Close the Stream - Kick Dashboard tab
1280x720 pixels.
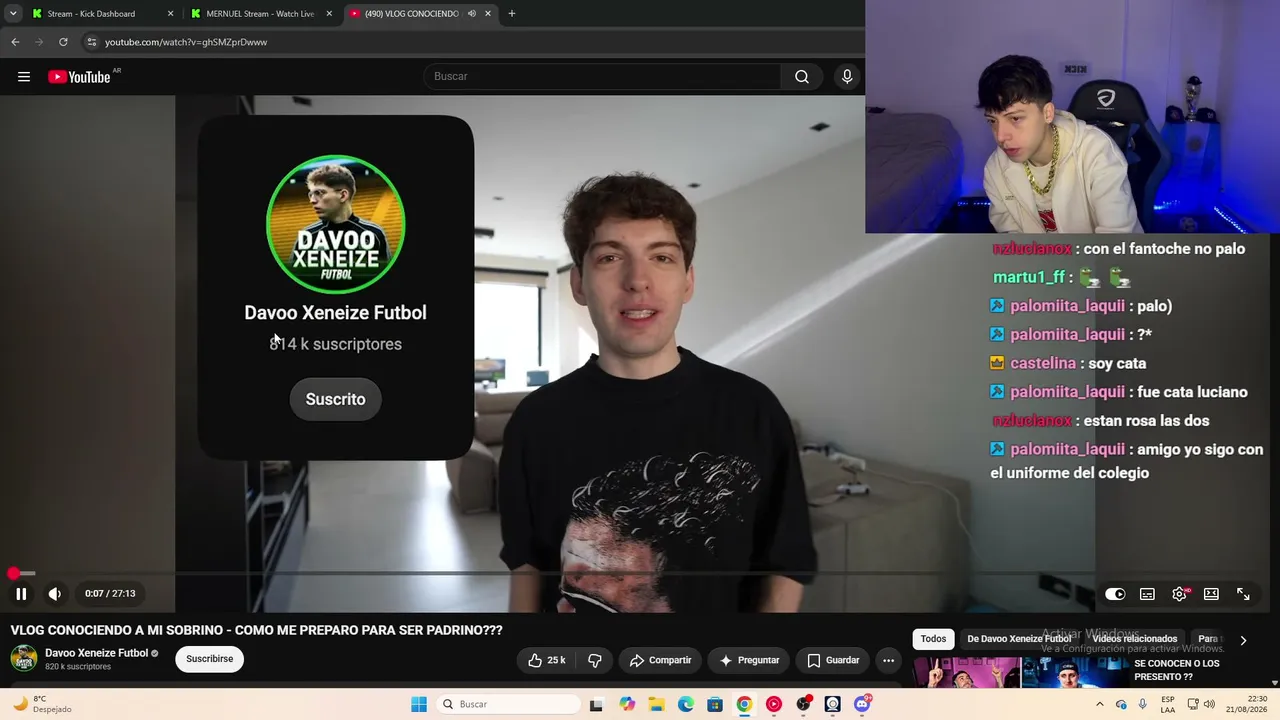pyautogui.click(x=170, y=14)
